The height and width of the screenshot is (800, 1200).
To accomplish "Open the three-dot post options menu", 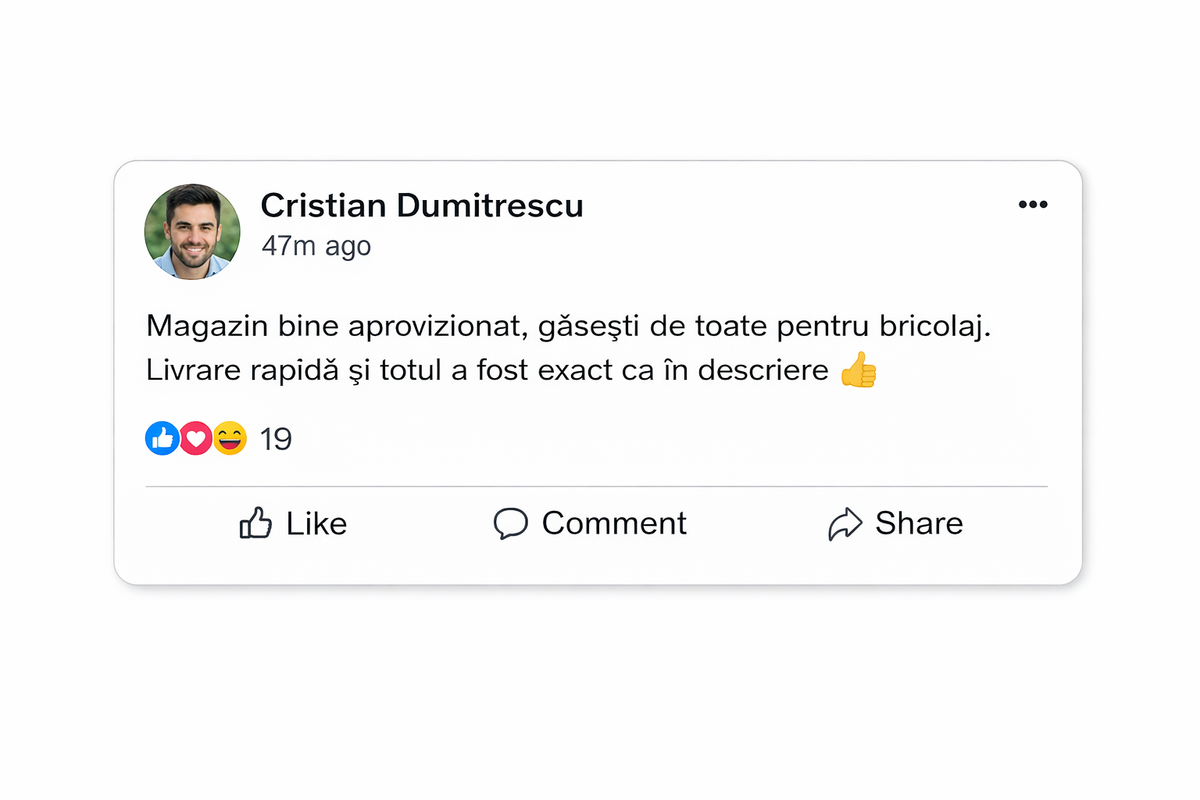I will pos(1033,204).
